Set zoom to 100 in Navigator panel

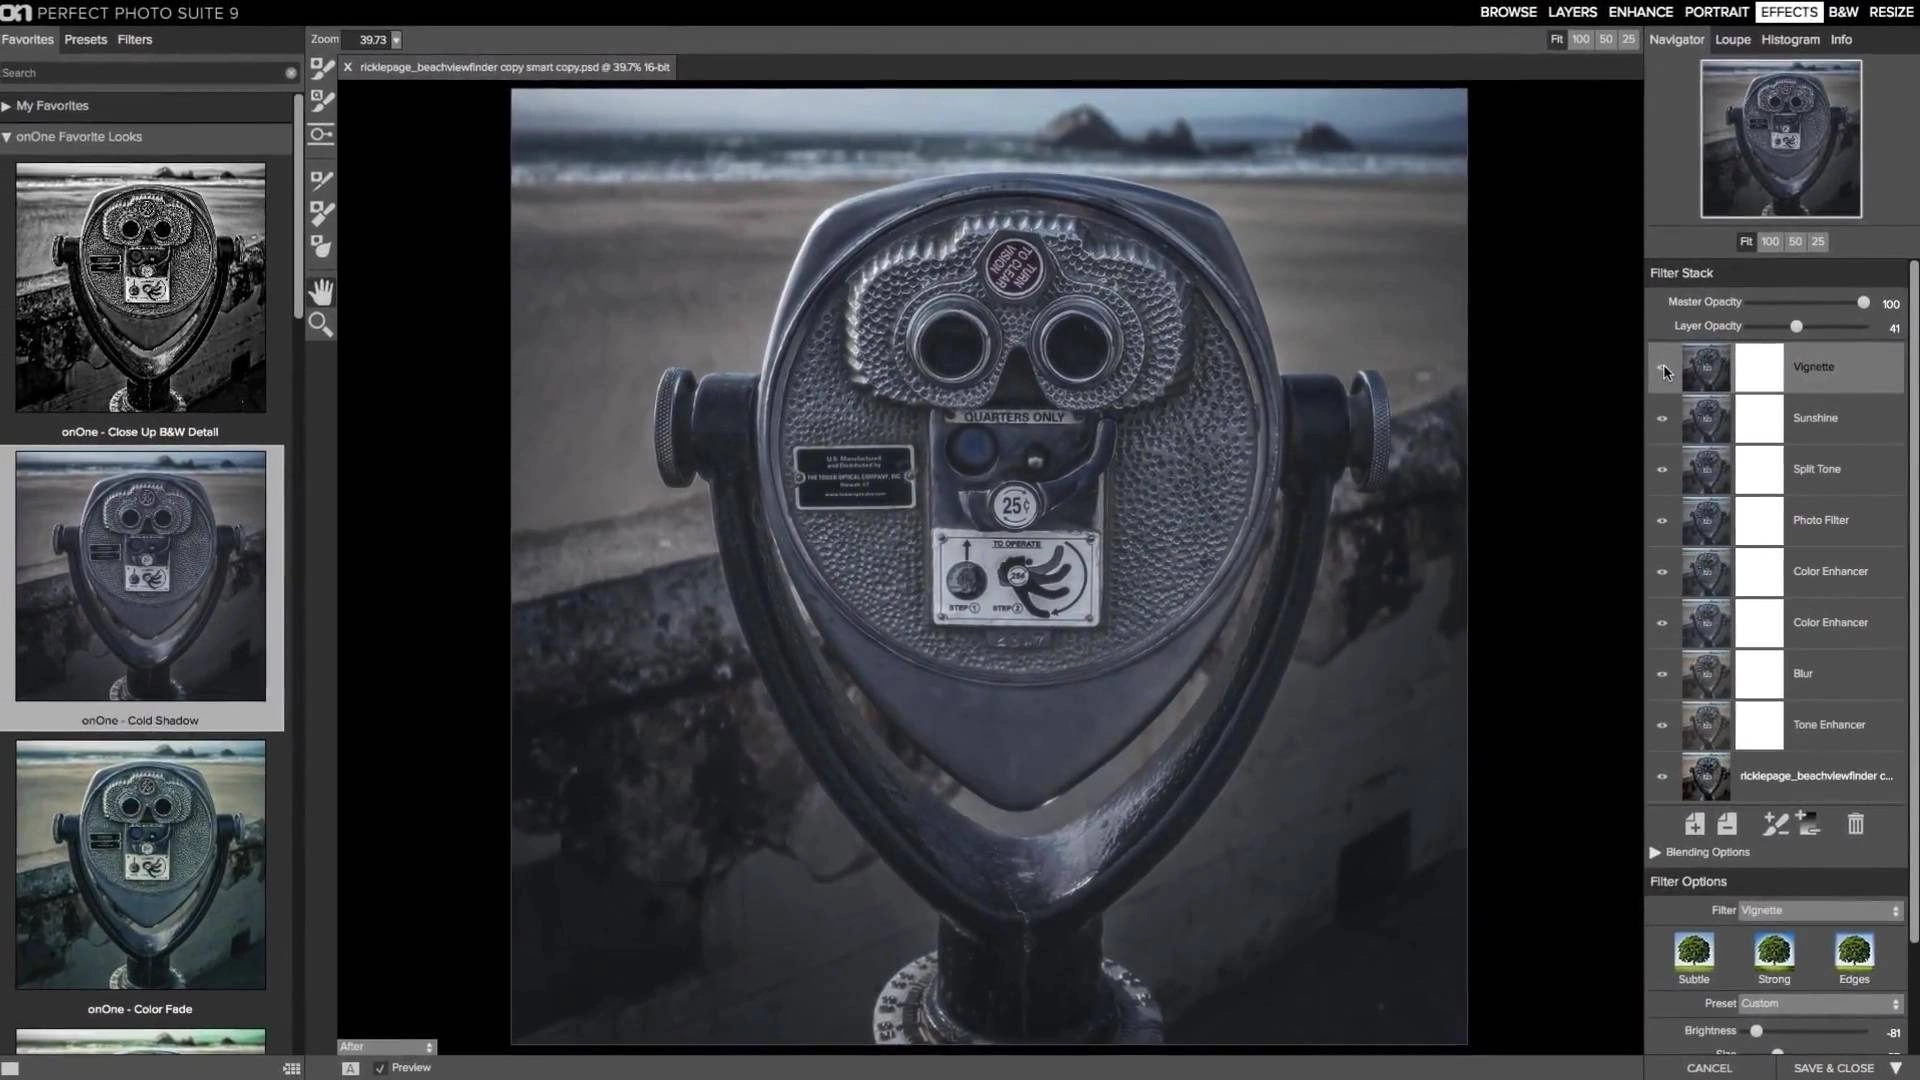pyautogui.click(x=1770, y=242)
